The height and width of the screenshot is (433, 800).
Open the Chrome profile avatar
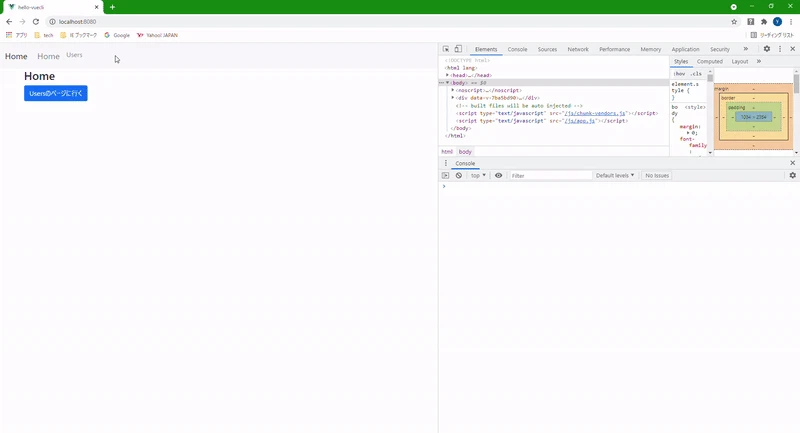[x=778, y=22]
